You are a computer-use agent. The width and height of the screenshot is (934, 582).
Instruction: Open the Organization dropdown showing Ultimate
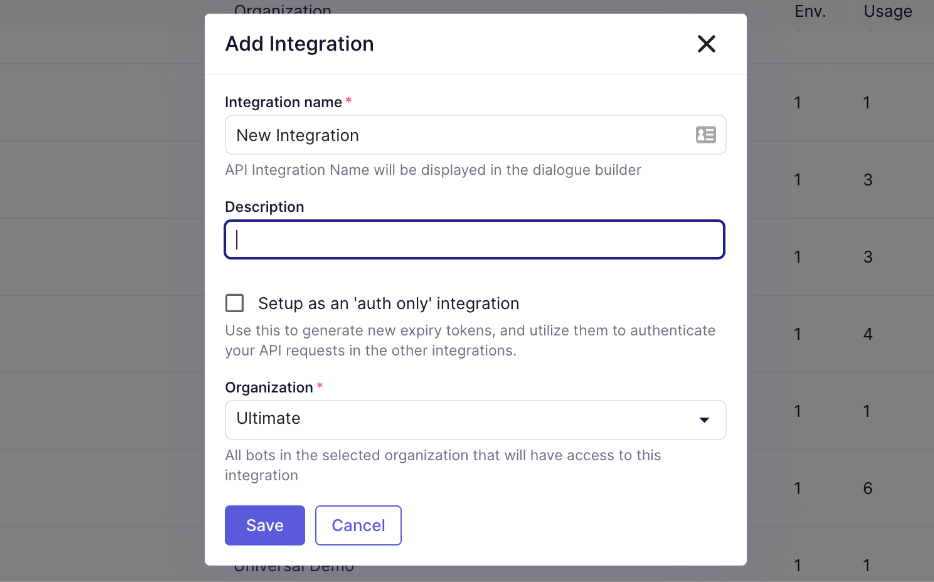475,420
